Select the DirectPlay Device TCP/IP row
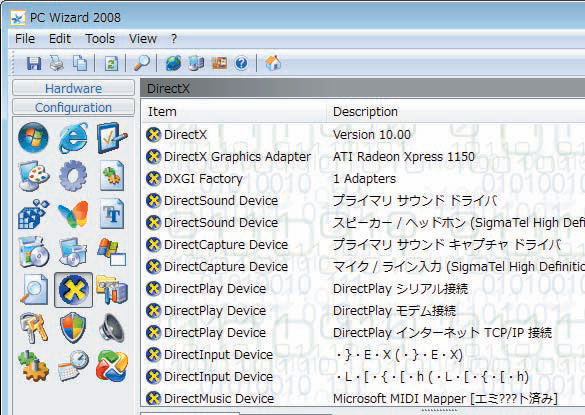This screenshot has height=415, width=585. coord(363,332)
